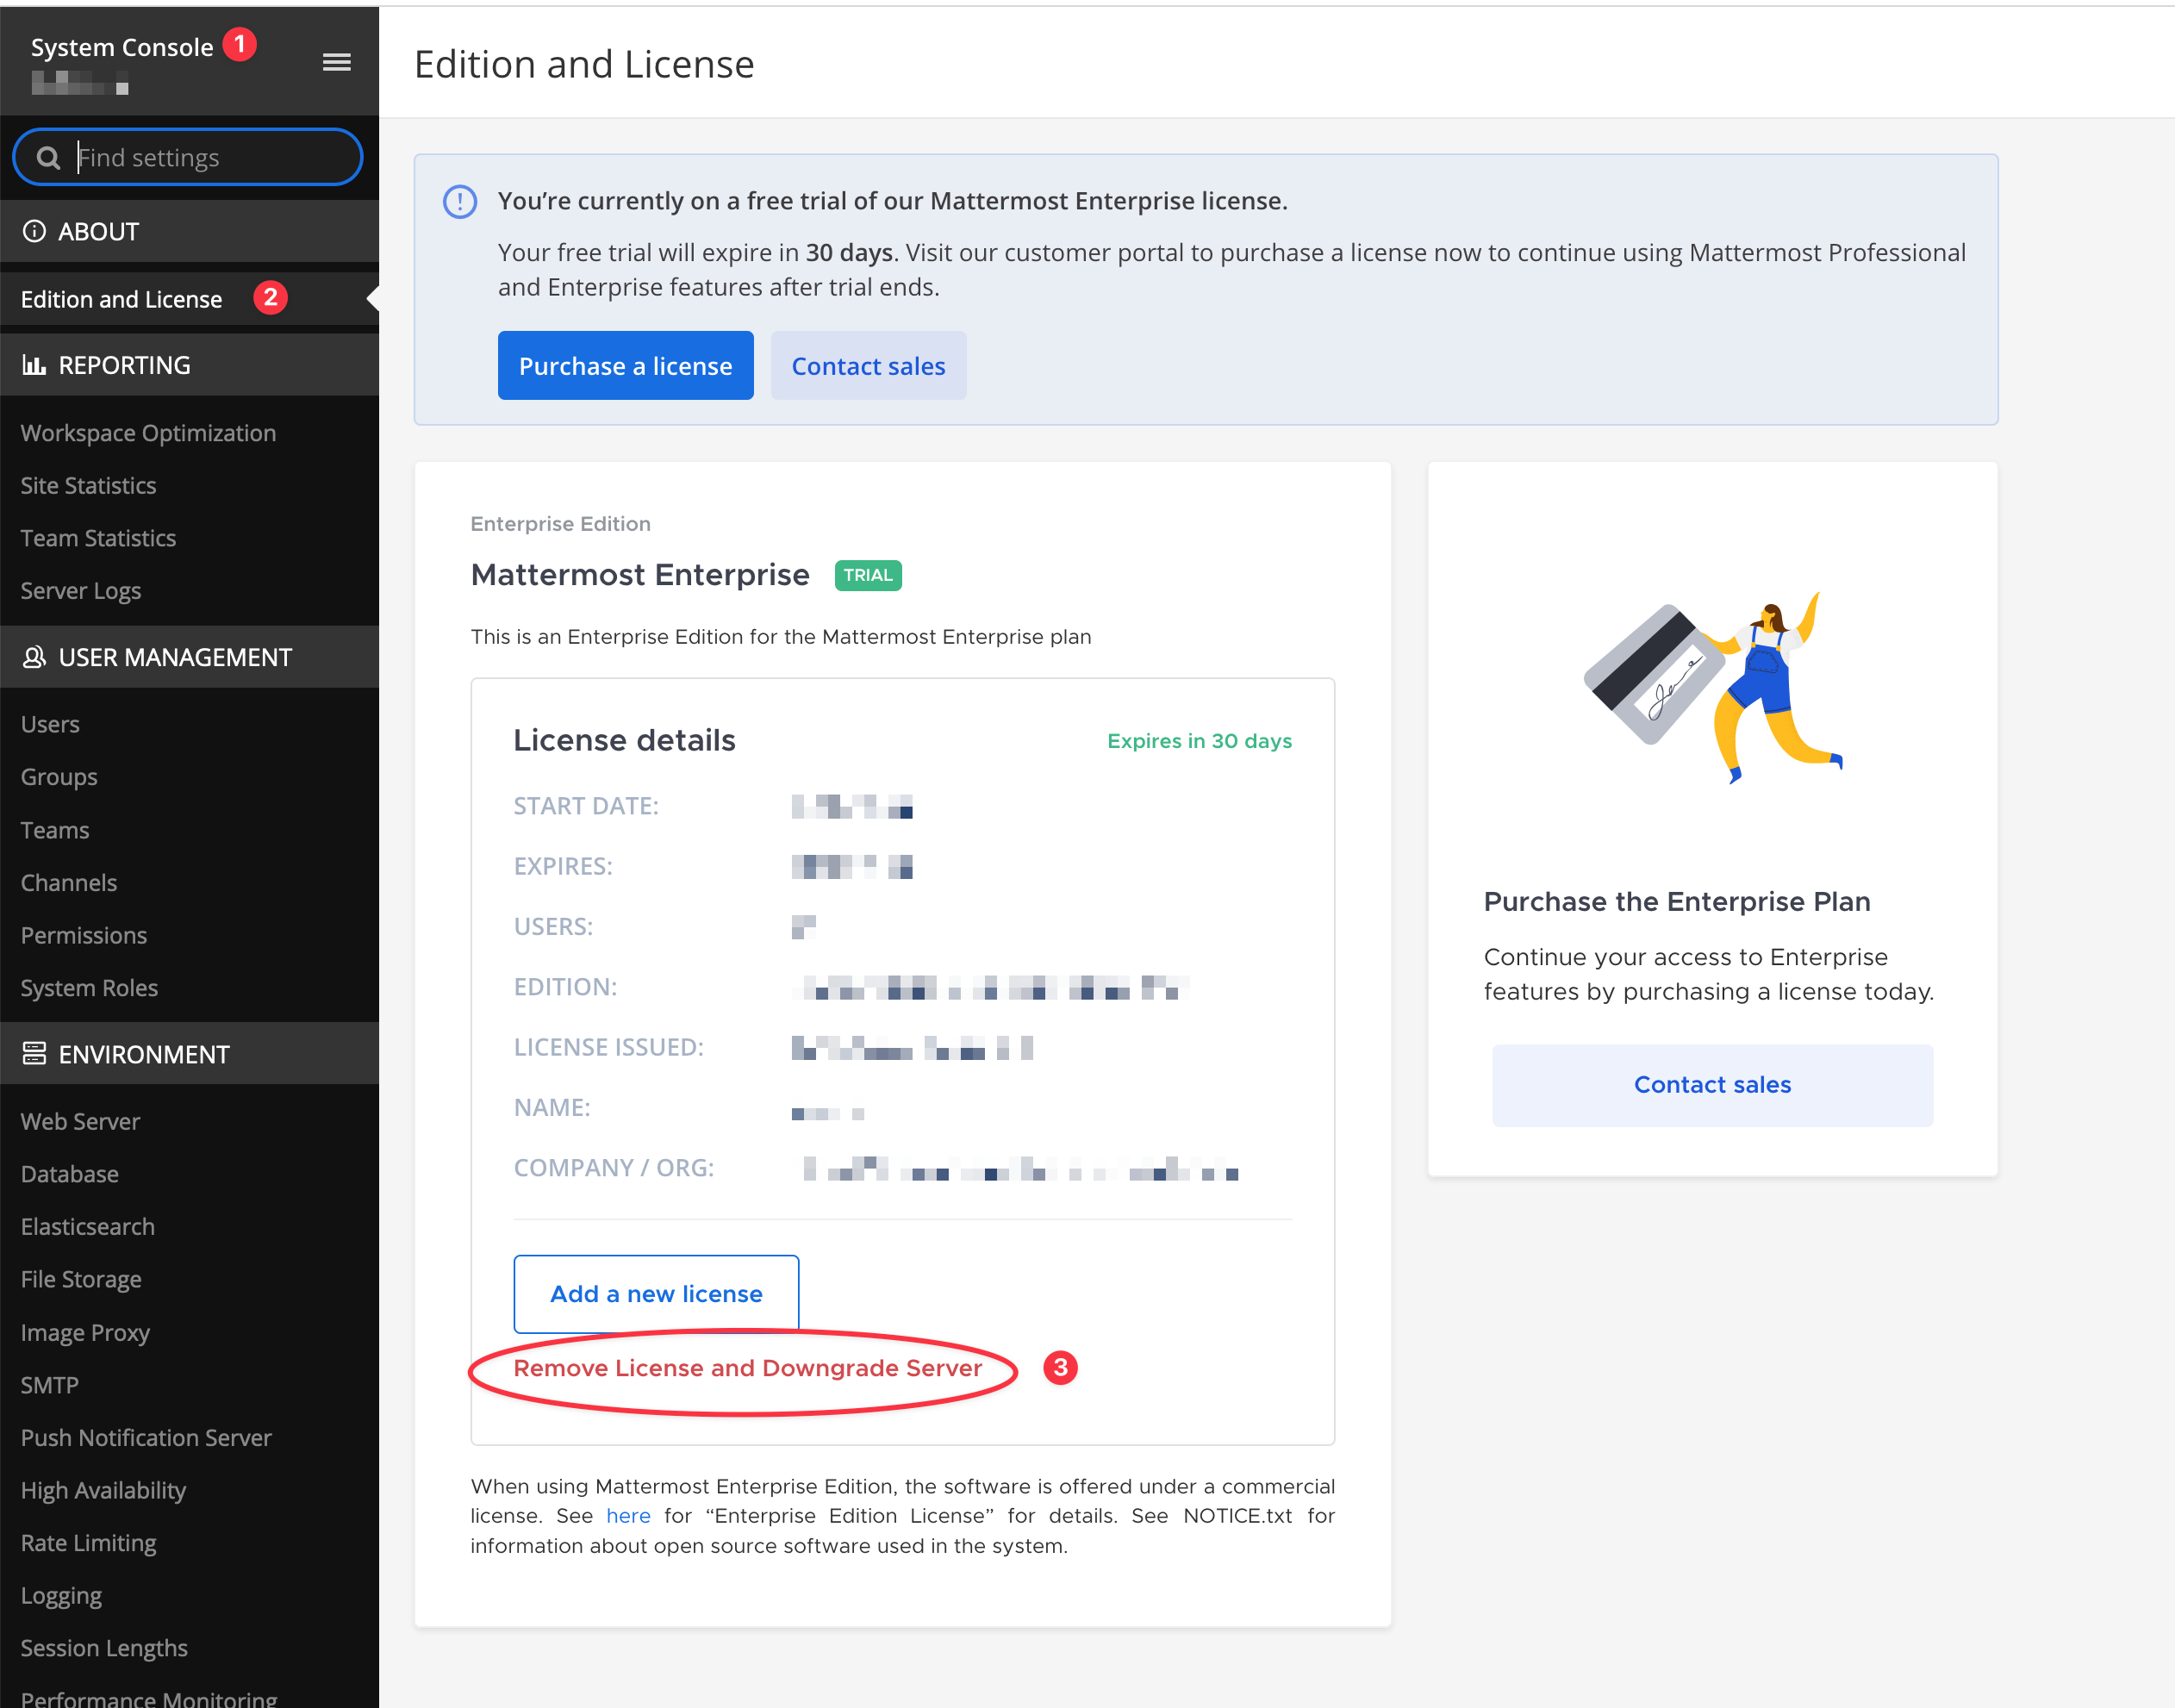Viewport: 2175px width, 1708px height.
Task: Open Site Statistics page
Action: pyautogui.click(x=88, y=486)
